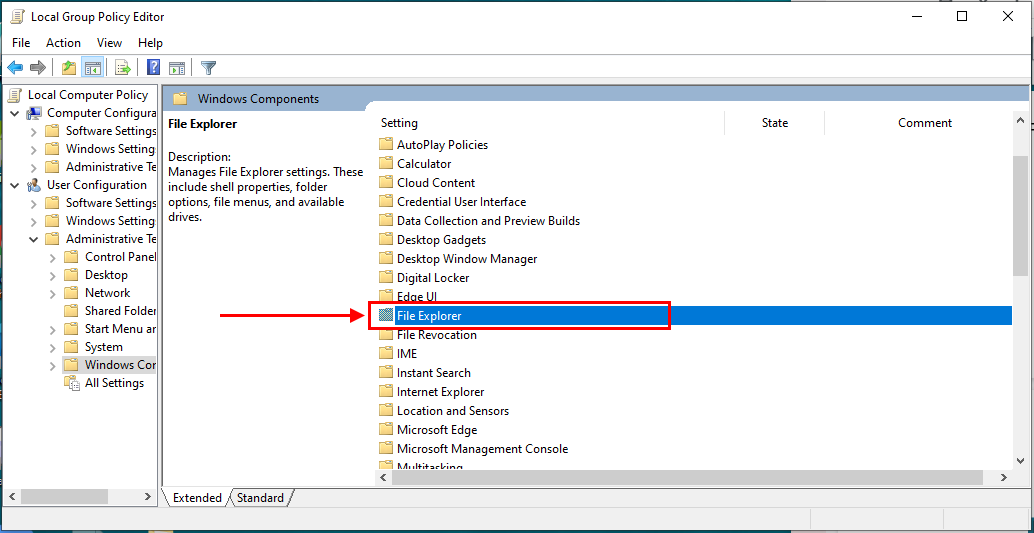Viewport: 1034px width, 533px height.
Task: Select Edge UI row
Action: (417, 297)
